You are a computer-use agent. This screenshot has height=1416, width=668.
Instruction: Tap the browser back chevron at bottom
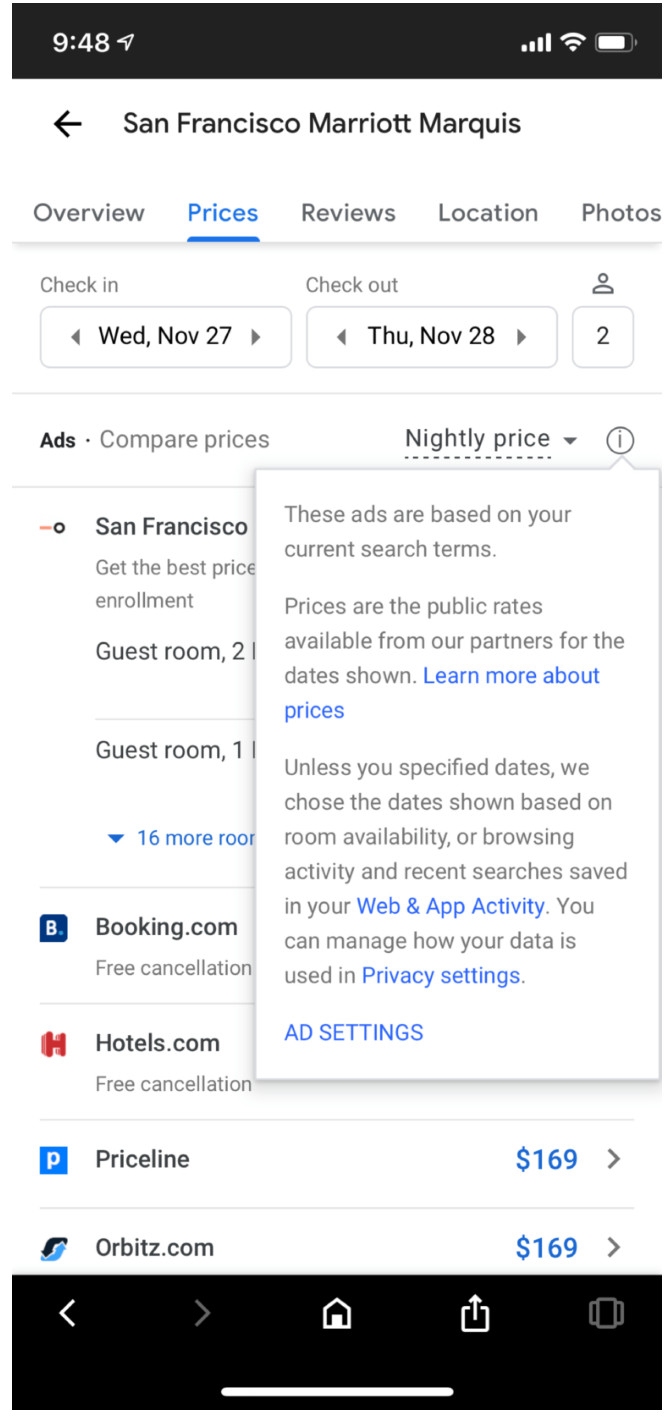[67, 1313]
